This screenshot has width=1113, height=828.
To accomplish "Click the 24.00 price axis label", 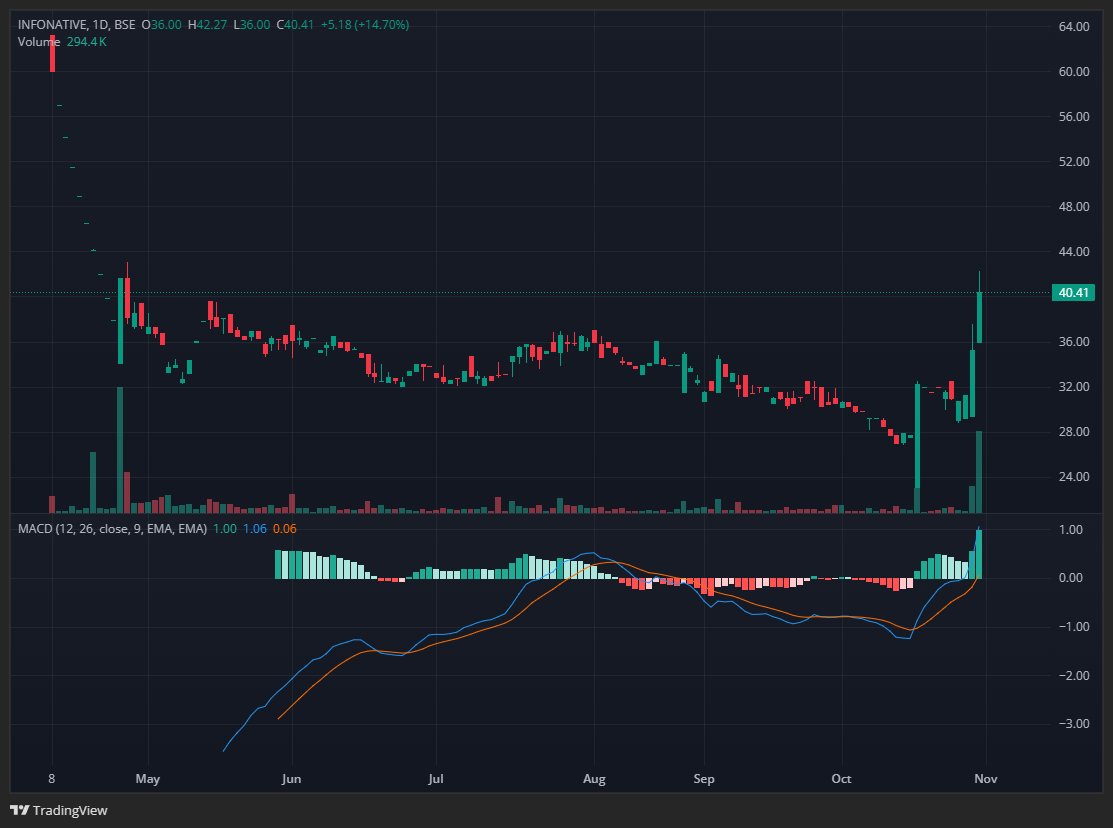I will [1073, 476].
